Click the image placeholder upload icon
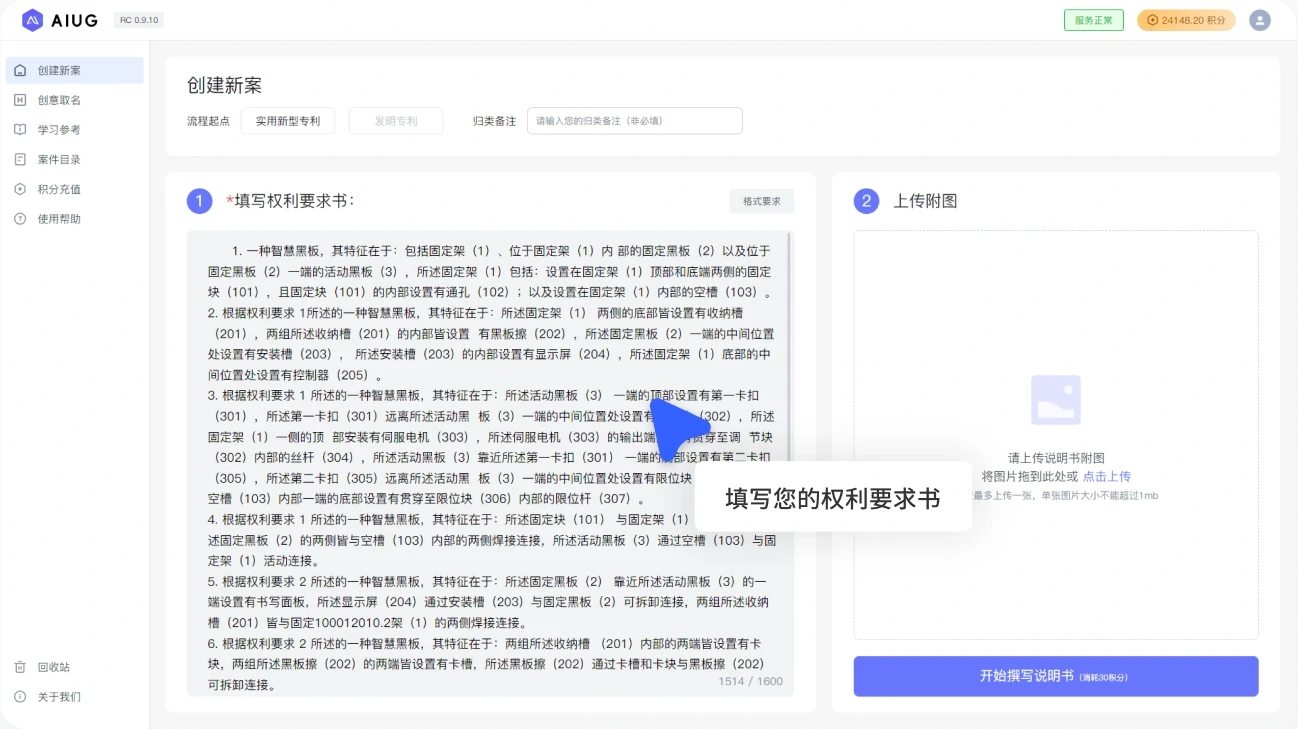1298x729 pixels. (1056, 400)
